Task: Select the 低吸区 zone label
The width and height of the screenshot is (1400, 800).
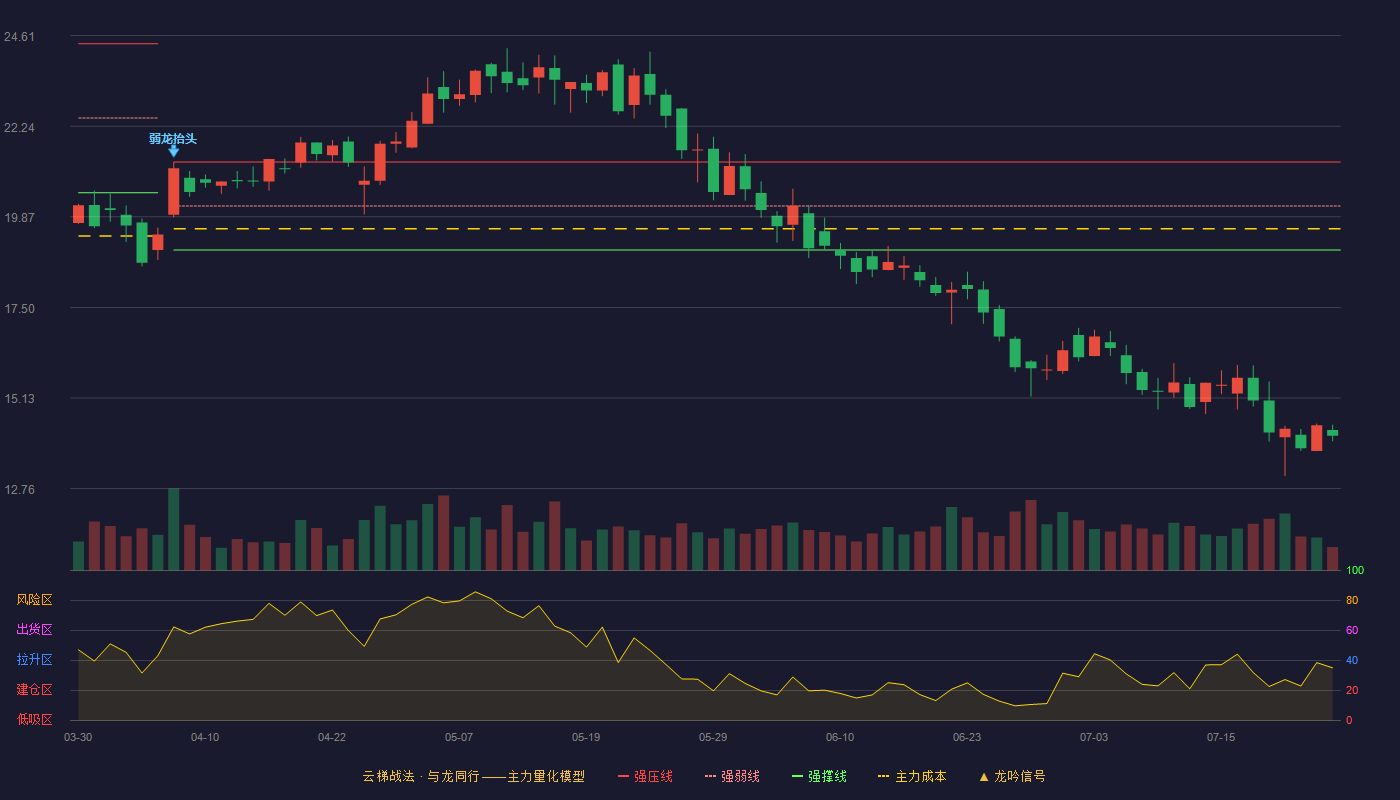Action: coord(34,719)
